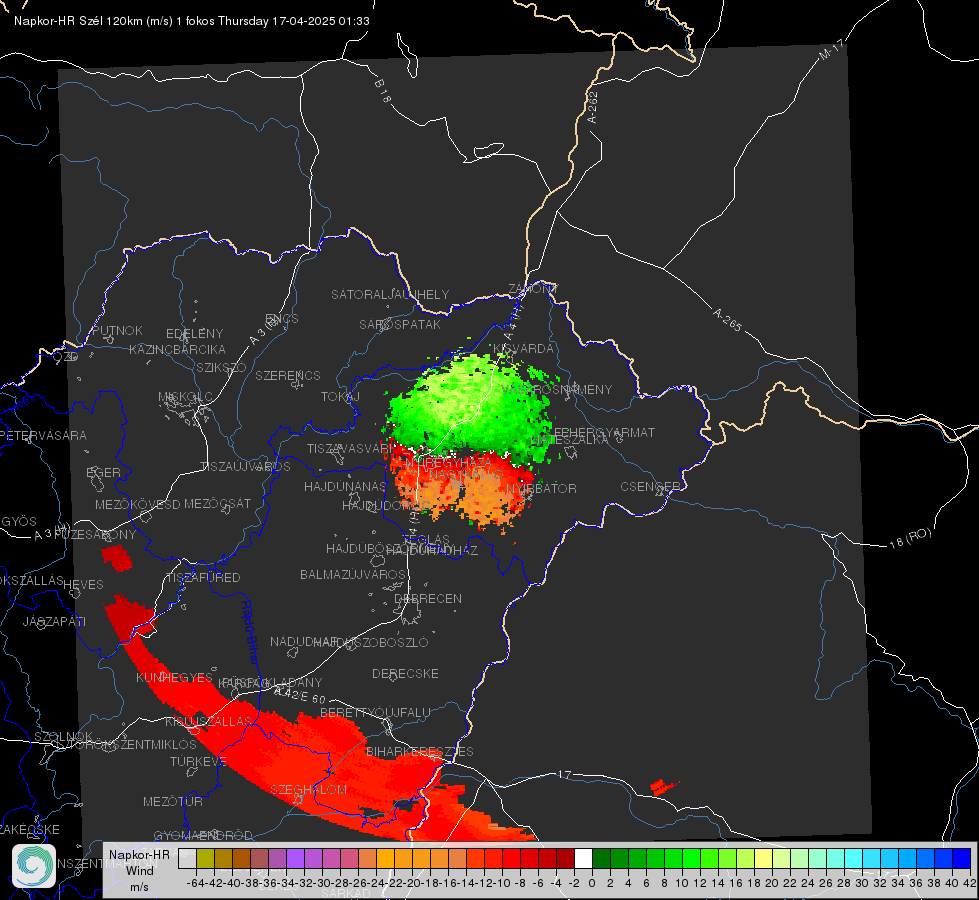Click the DEBRECEN city label
This screenshot has width=979, height=900.
[428, 598]
